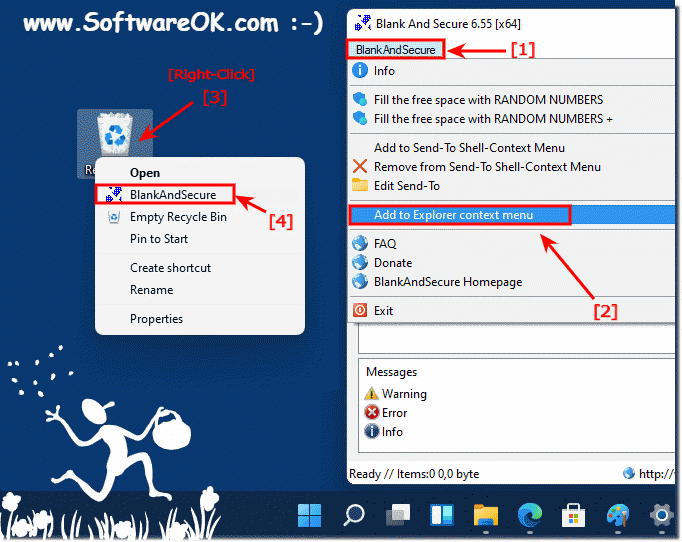This screenshot has width=682, height=542.
Task: Open Microsoft Store from the taskbar
Action: (573, 515)
